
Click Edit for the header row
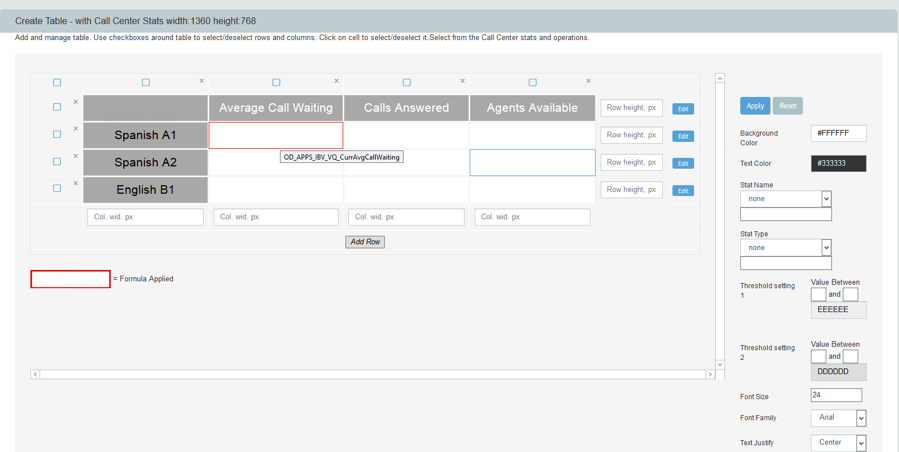coord(683,109)
